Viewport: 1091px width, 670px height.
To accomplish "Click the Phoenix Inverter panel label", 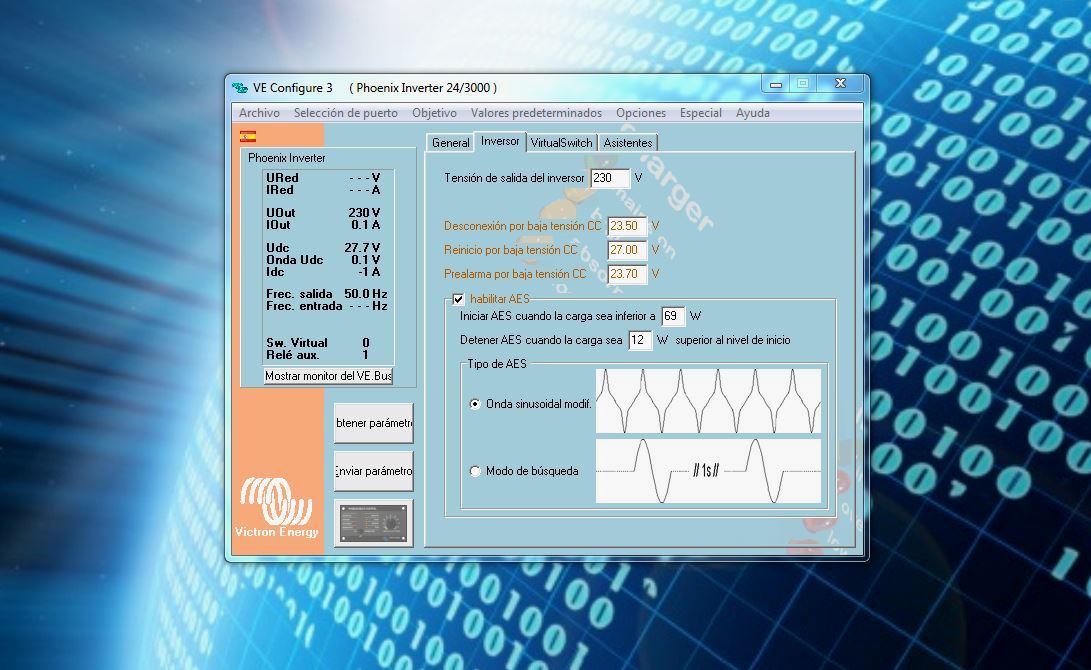I will pyautogui.click(x=287, y=158).
